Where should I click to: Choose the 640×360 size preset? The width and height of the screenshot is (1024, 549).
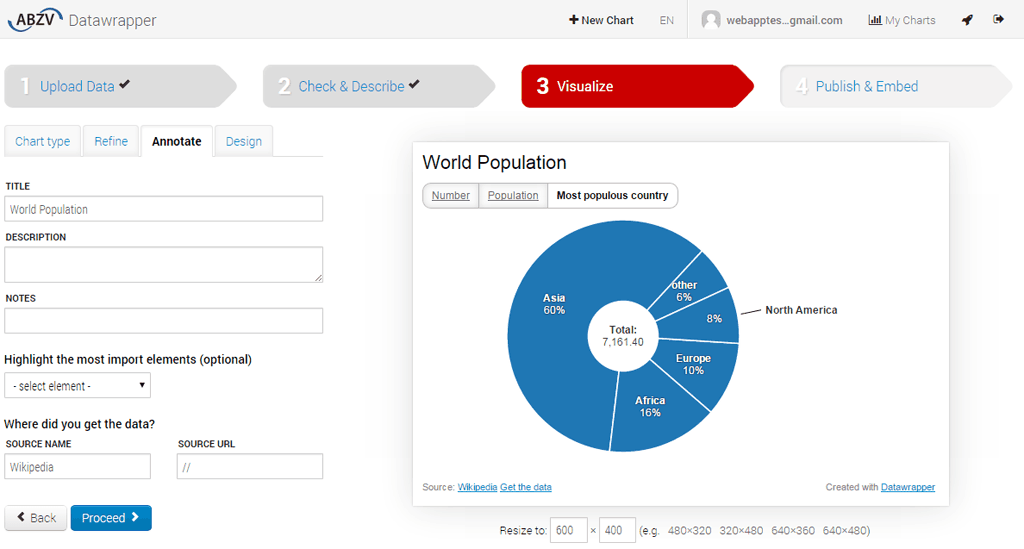(x=793, y=531)
